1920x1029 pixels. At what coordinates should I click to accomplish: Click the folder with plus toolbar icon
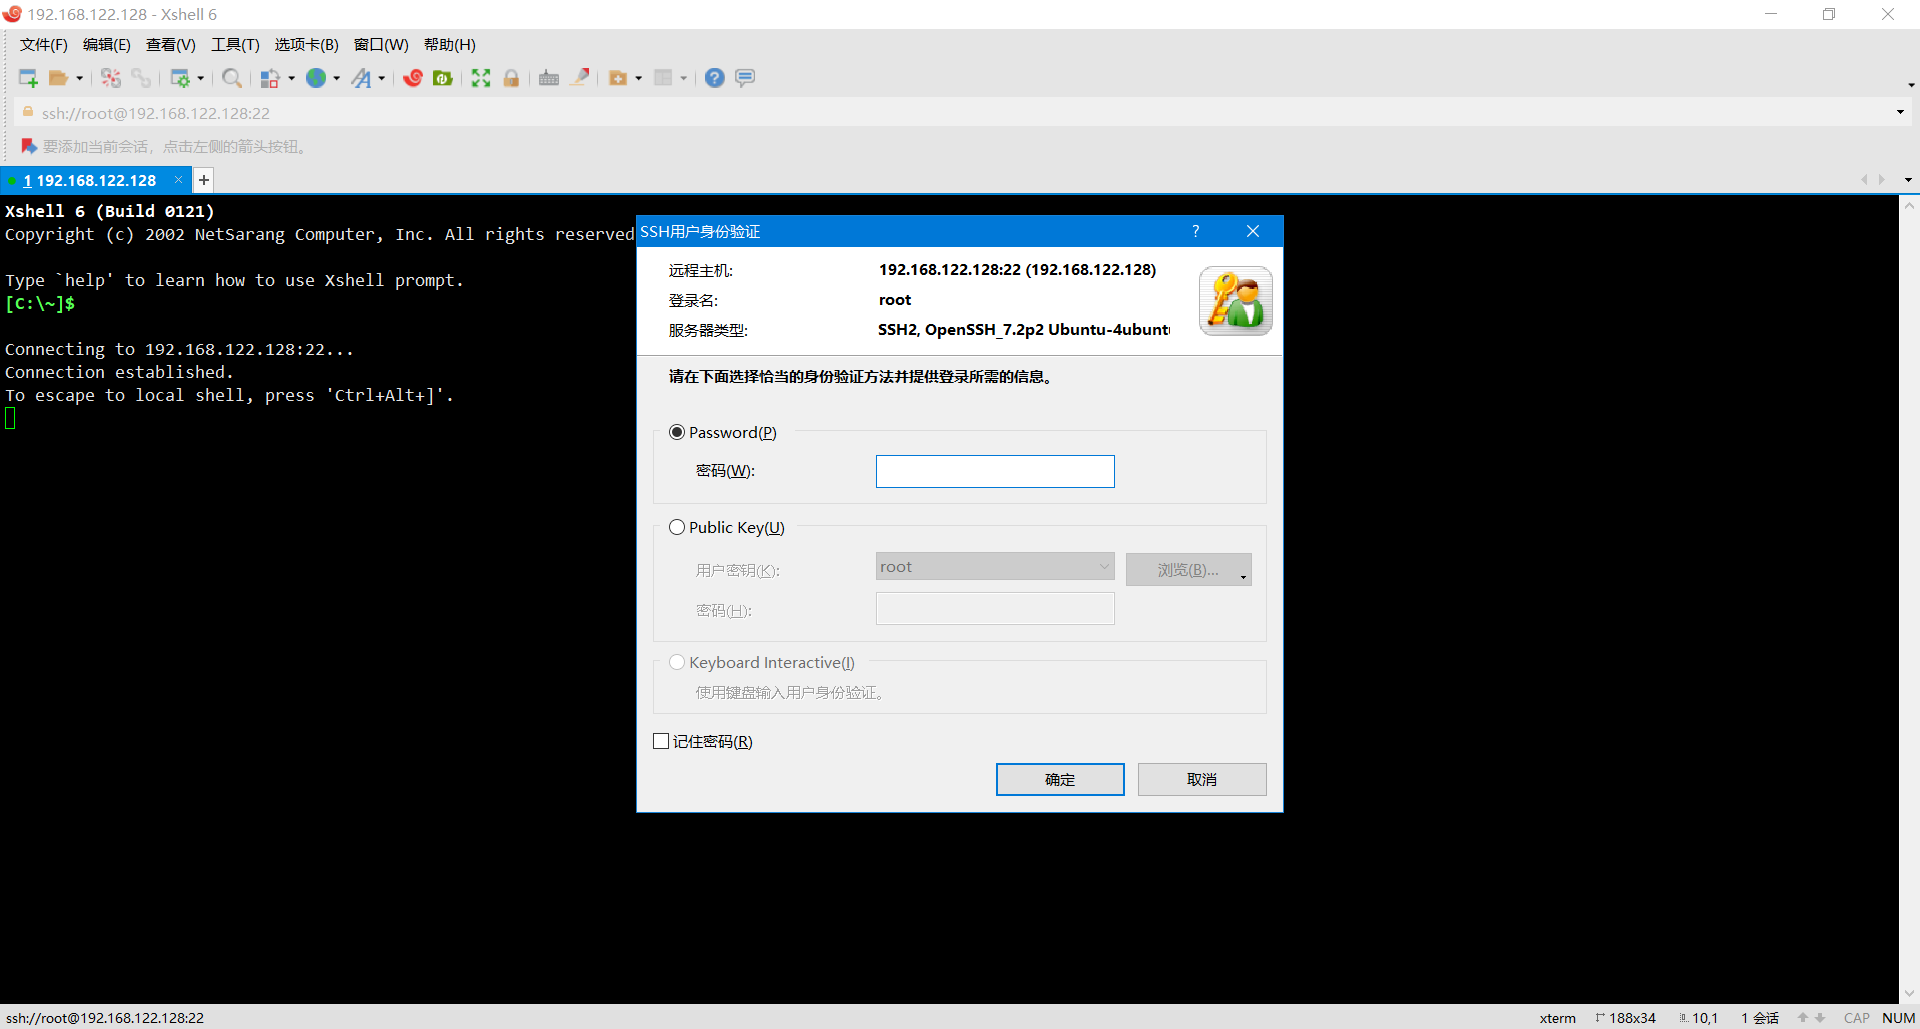coord(618,78)
